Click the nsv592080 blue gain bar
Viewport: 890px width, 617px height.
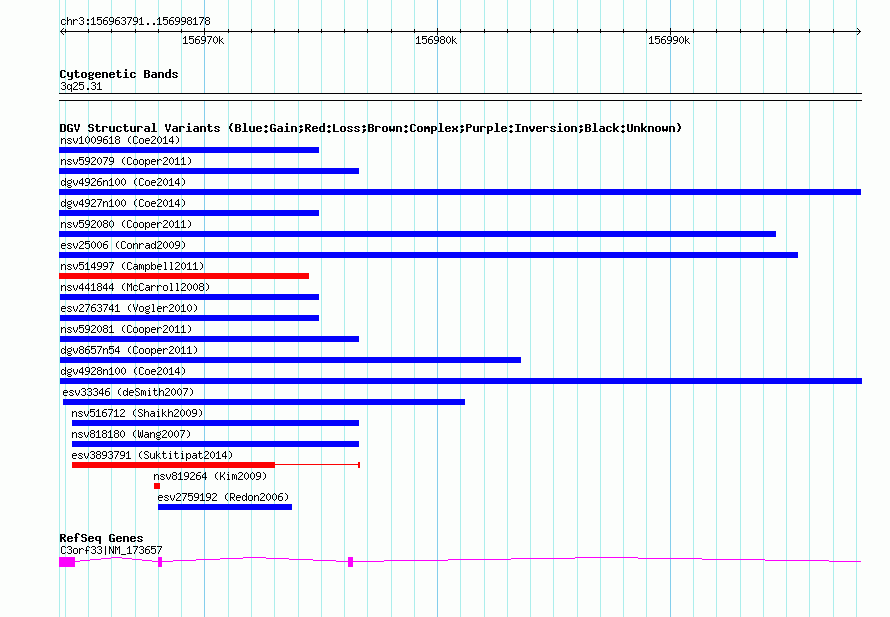(417, 234)
